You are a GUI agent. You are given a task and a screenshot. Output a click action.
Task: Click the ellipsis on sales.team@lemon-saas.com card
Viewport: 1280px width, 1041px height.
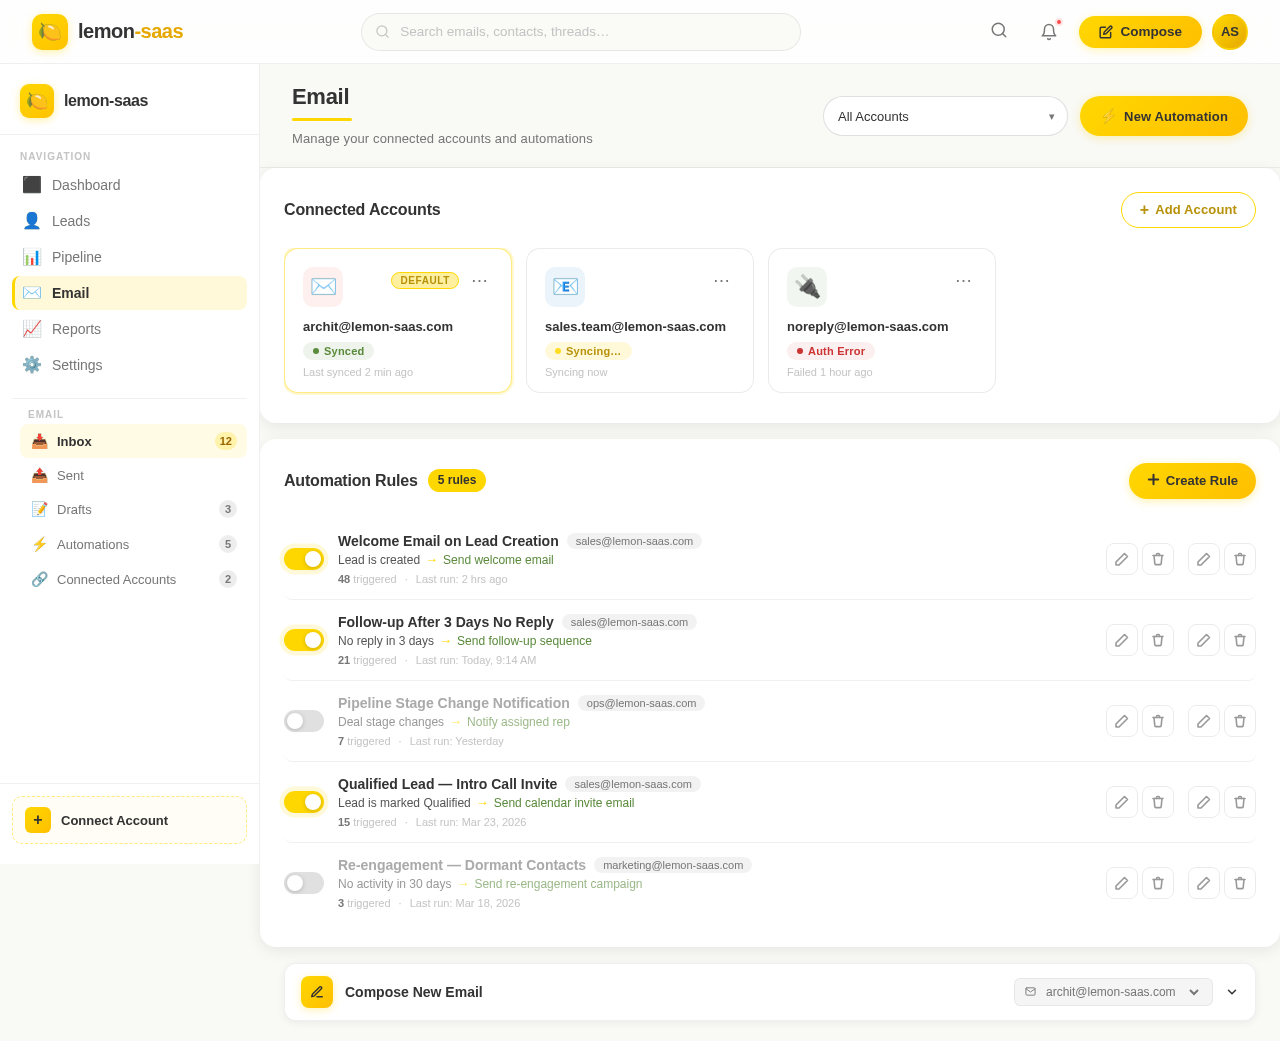coord(722,279)
